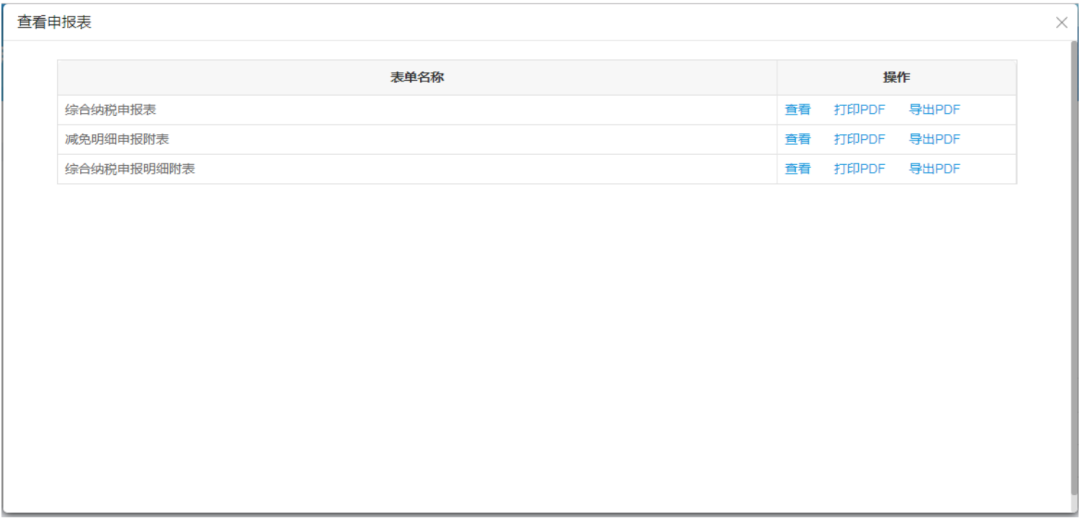Viewport: 1080px width, 518px height.
Task: Click 打印PDF for 综合纳税申报表
Action: click(x=859, y=110)
